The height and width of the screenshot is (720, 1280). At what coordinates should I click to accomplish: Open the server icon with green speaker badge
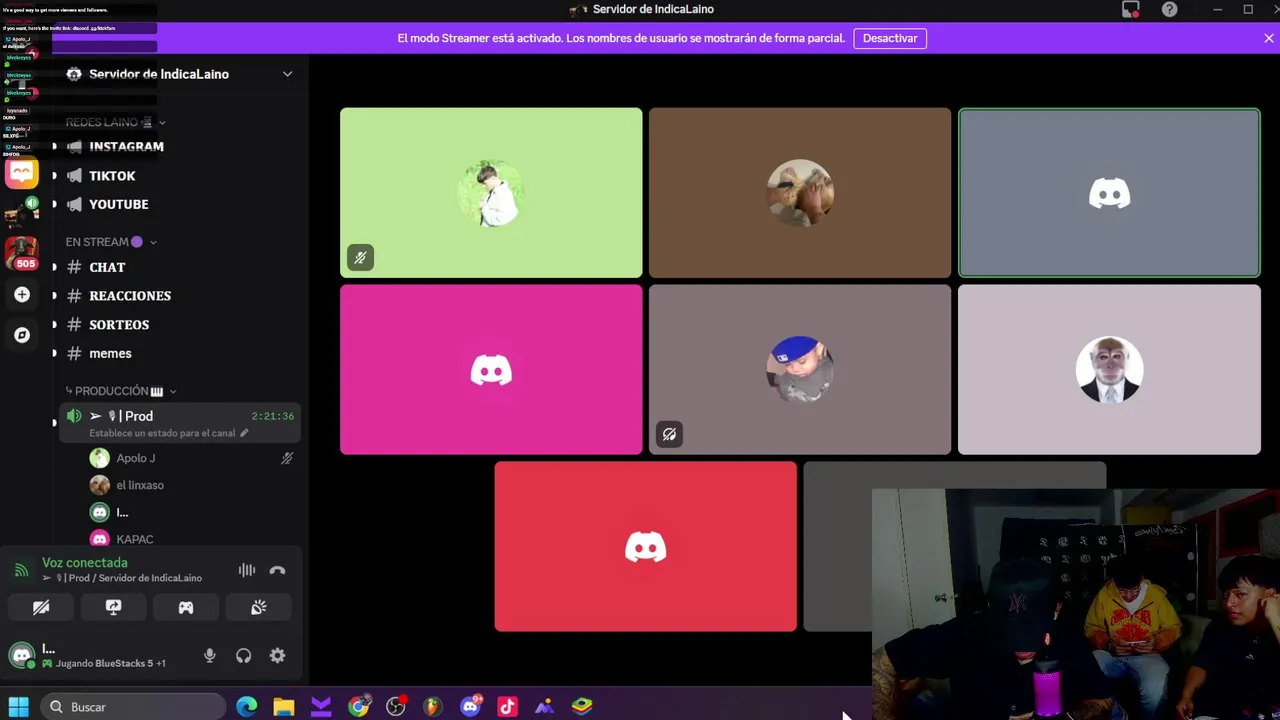22,213
